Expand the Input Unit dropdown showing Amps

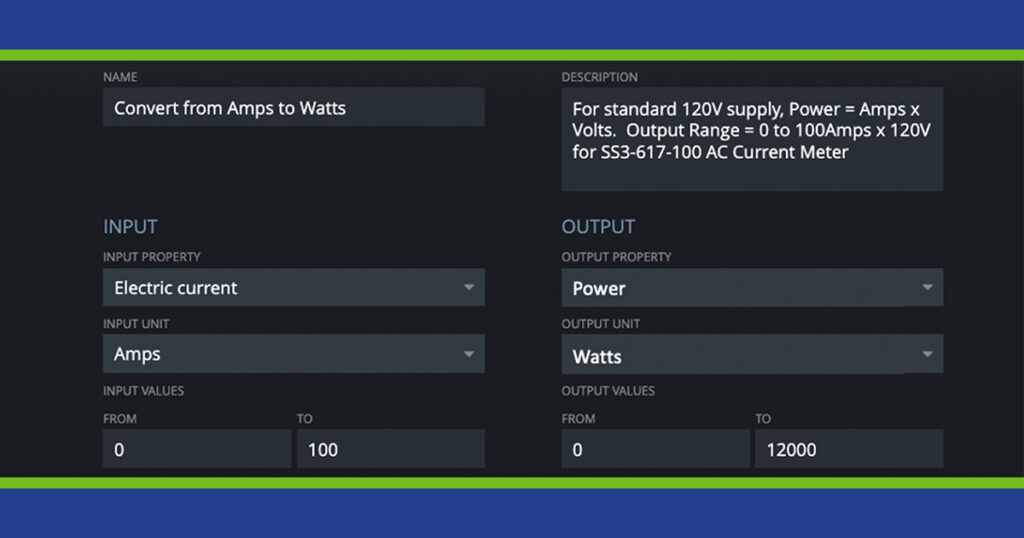[293, 355]
